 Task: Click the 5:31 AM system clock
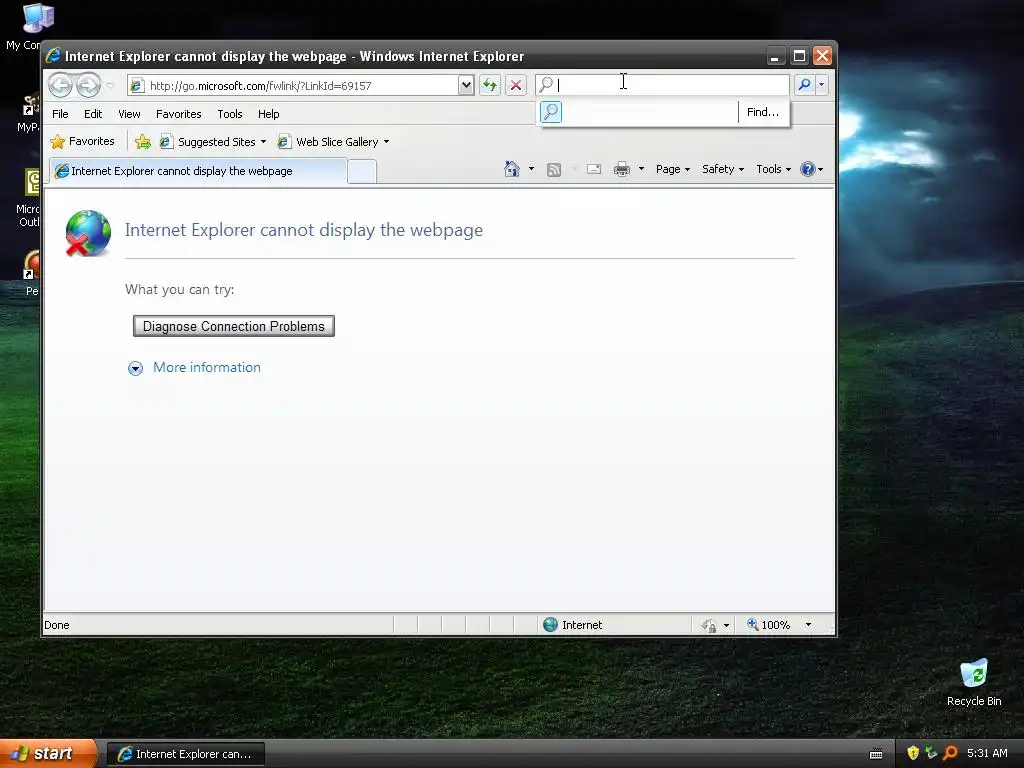[x=987, y=753]
